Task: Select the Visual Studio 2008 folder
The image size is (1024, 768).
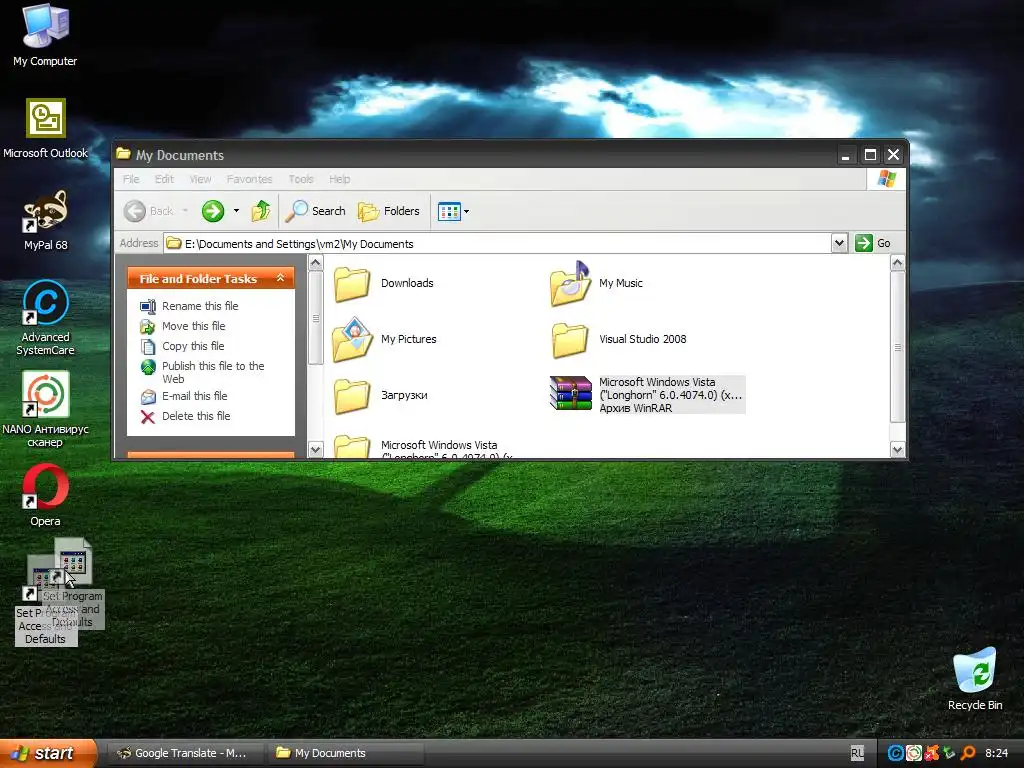Action: click(x=618, y=340)
